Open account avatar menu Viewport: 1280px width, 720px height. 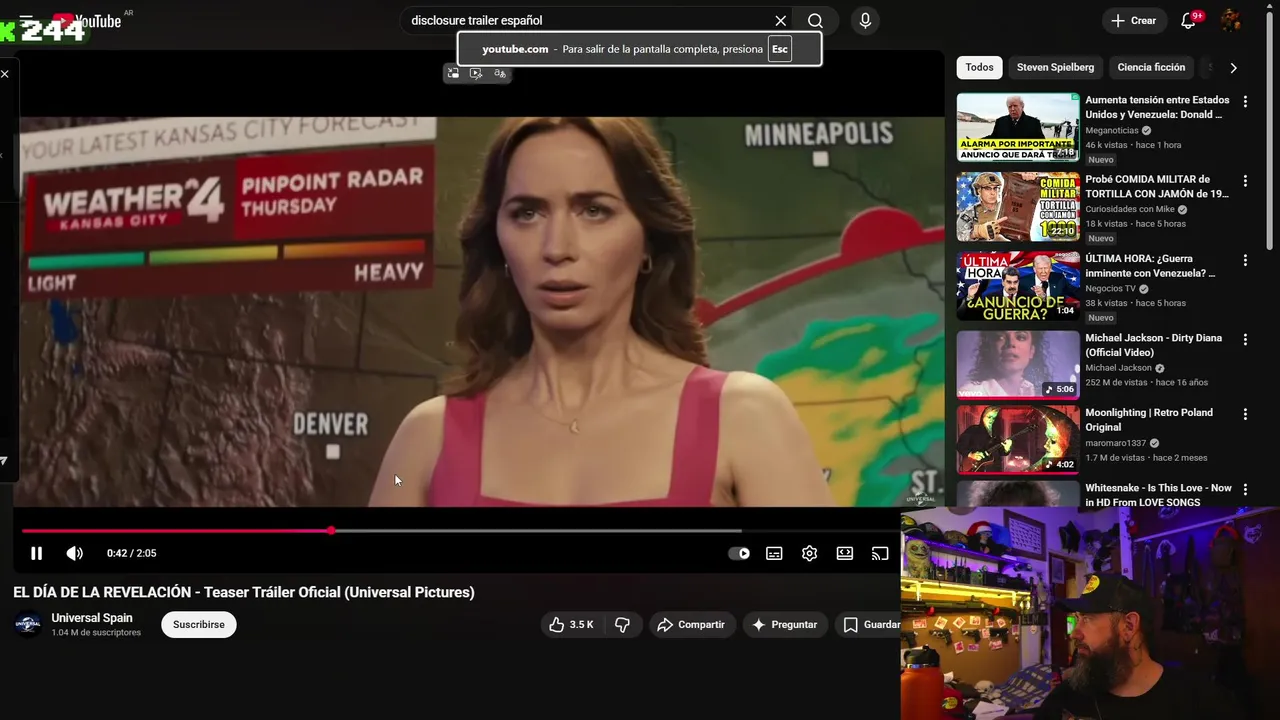(x=1231, y=20)
